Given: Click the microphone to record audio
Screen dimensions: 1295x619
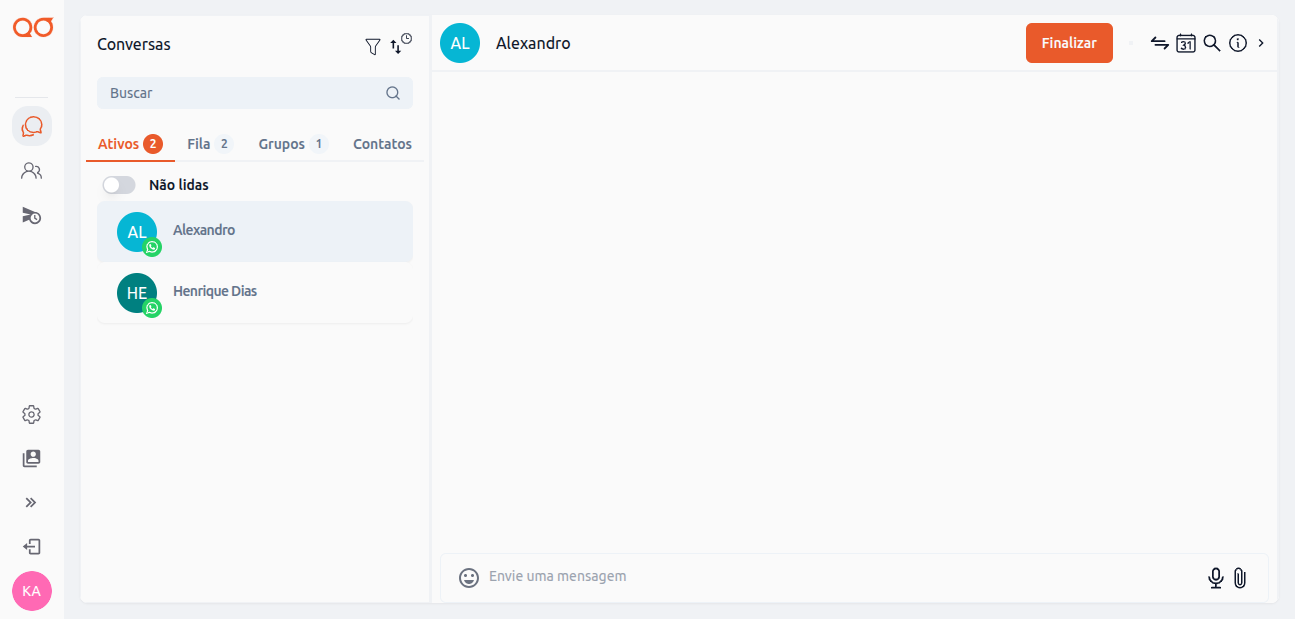Looking at the screenshot, I should (x=1216, y=578).
